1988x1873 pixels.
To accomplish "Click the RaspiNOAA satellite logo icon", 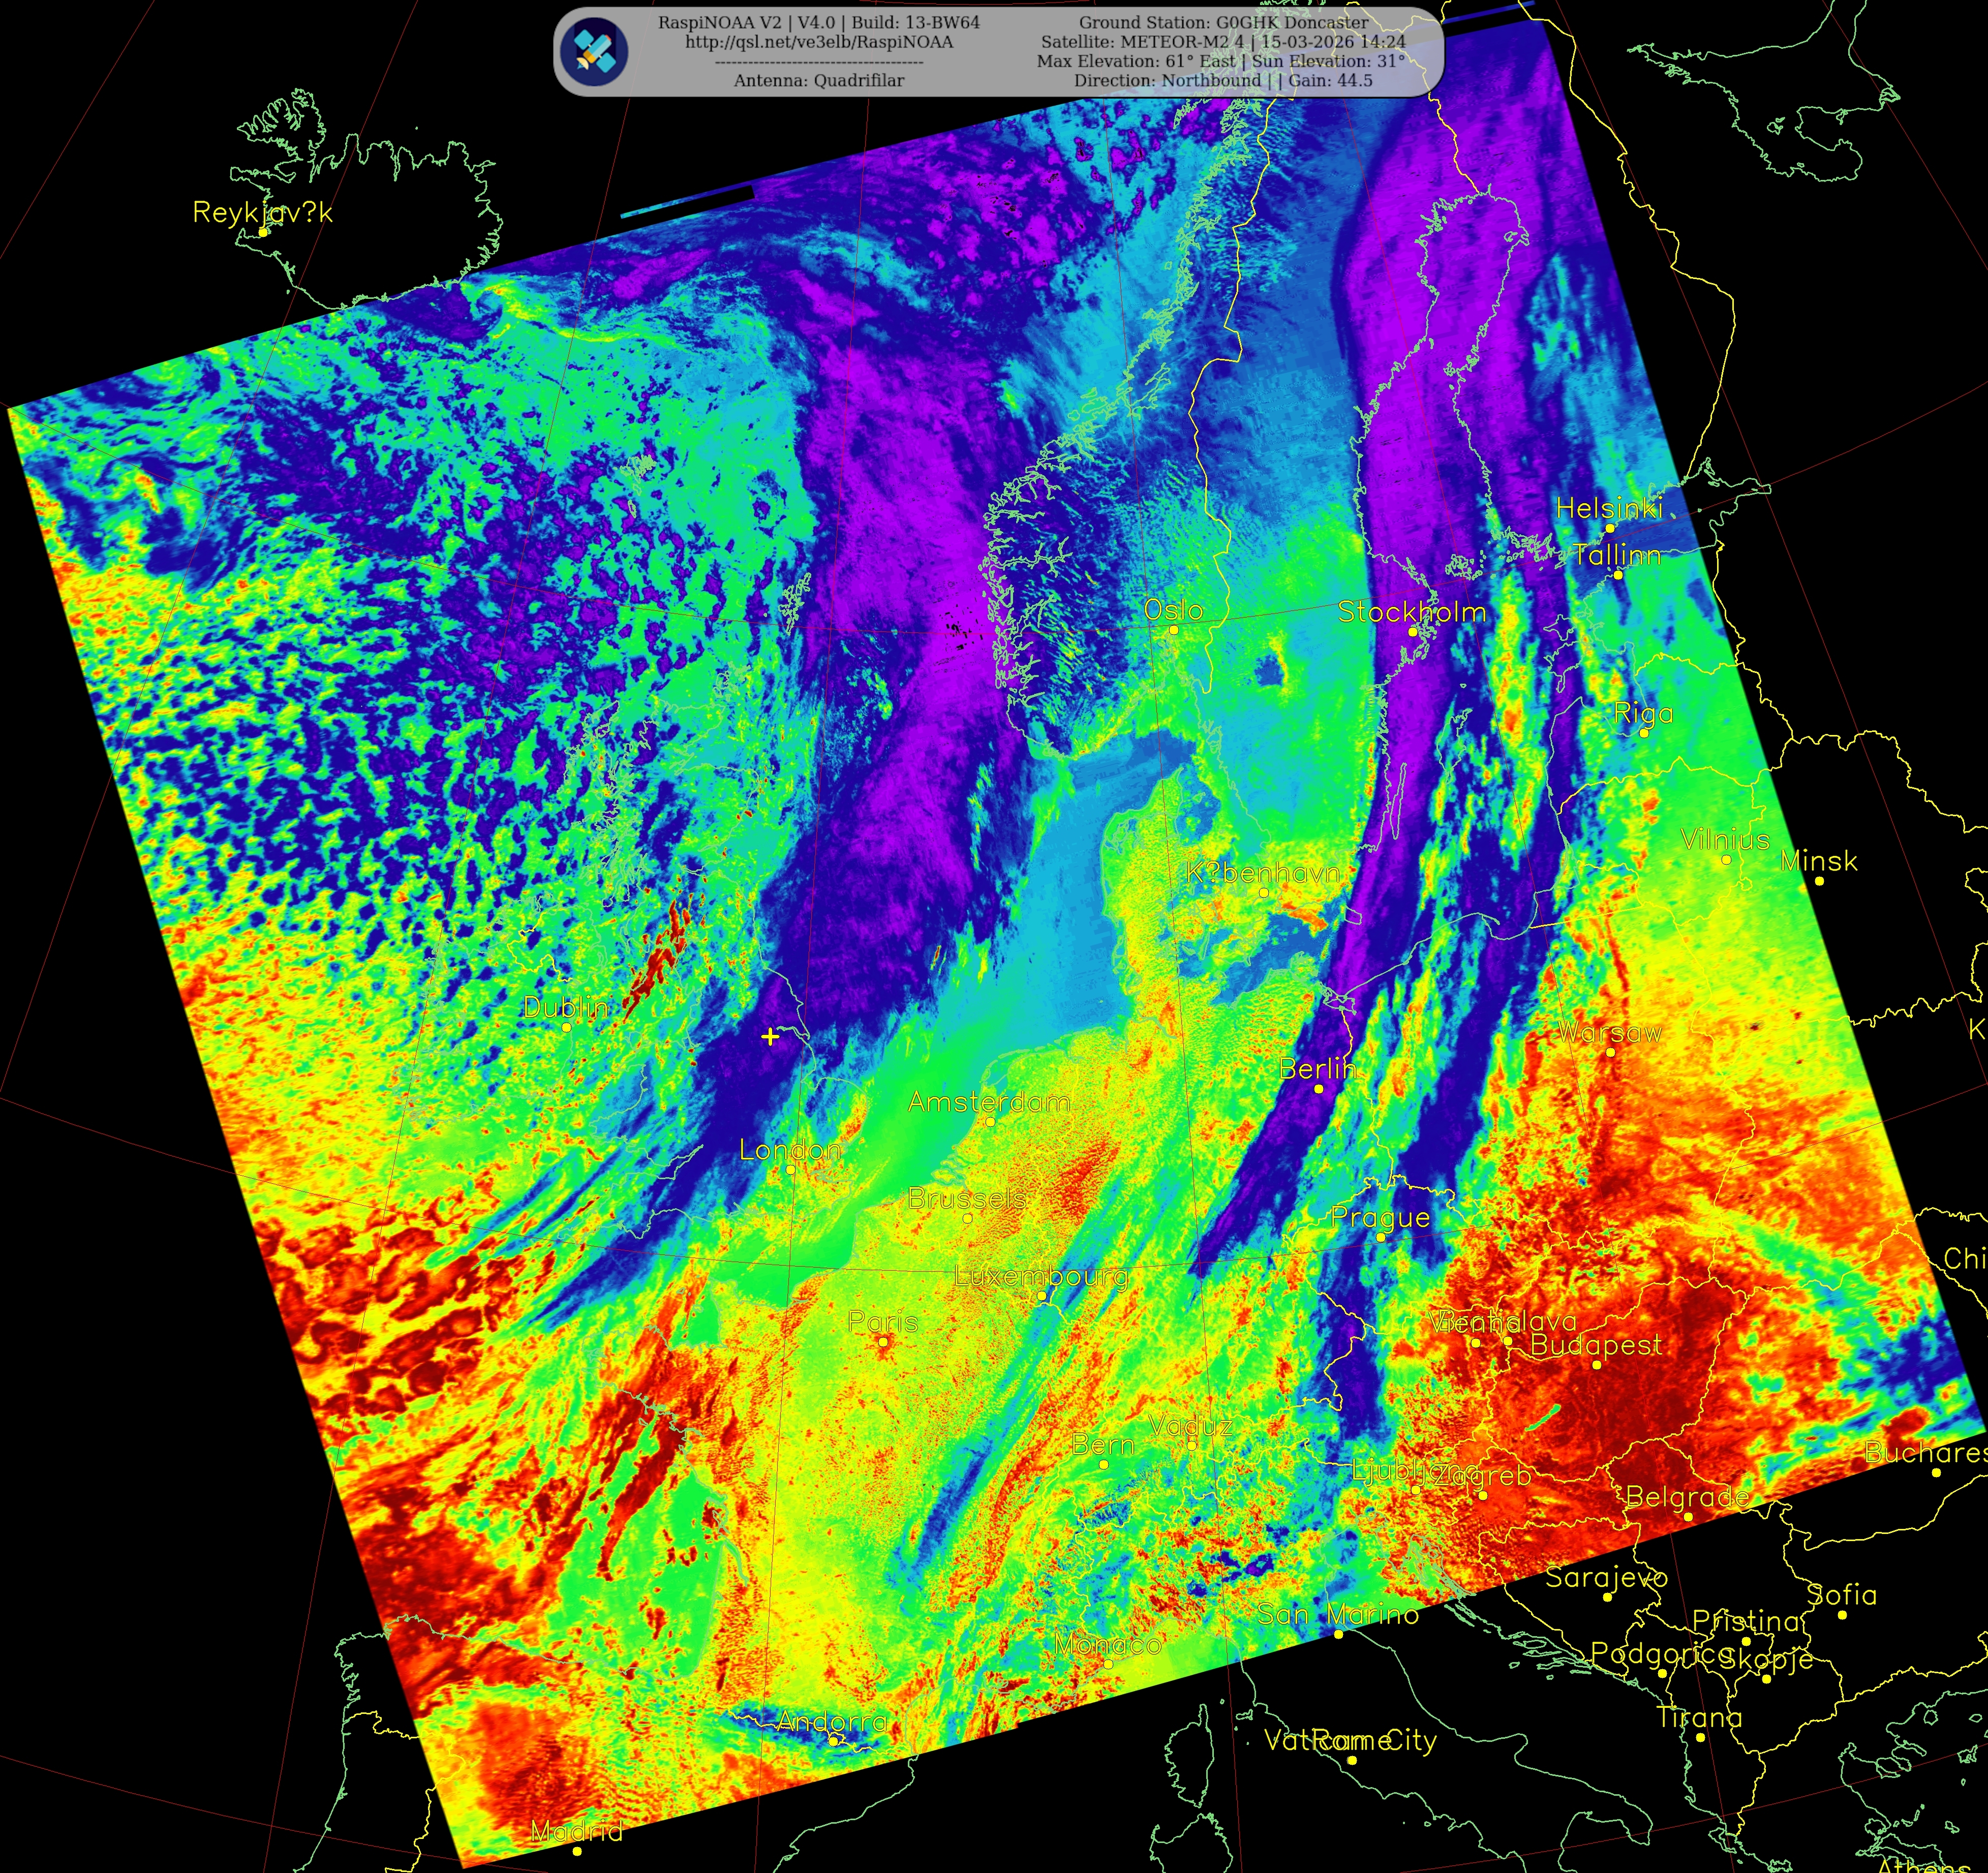I will tap(594, 51).
